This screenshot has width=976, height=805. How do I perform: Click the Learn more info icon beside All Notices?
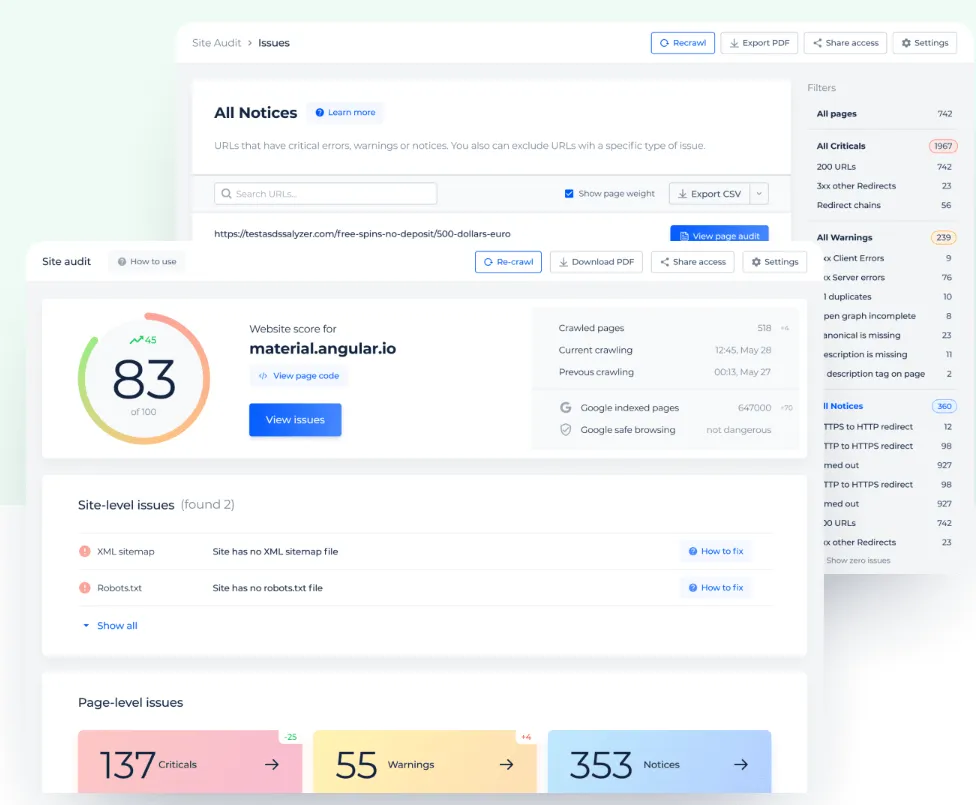pos(321,112)
